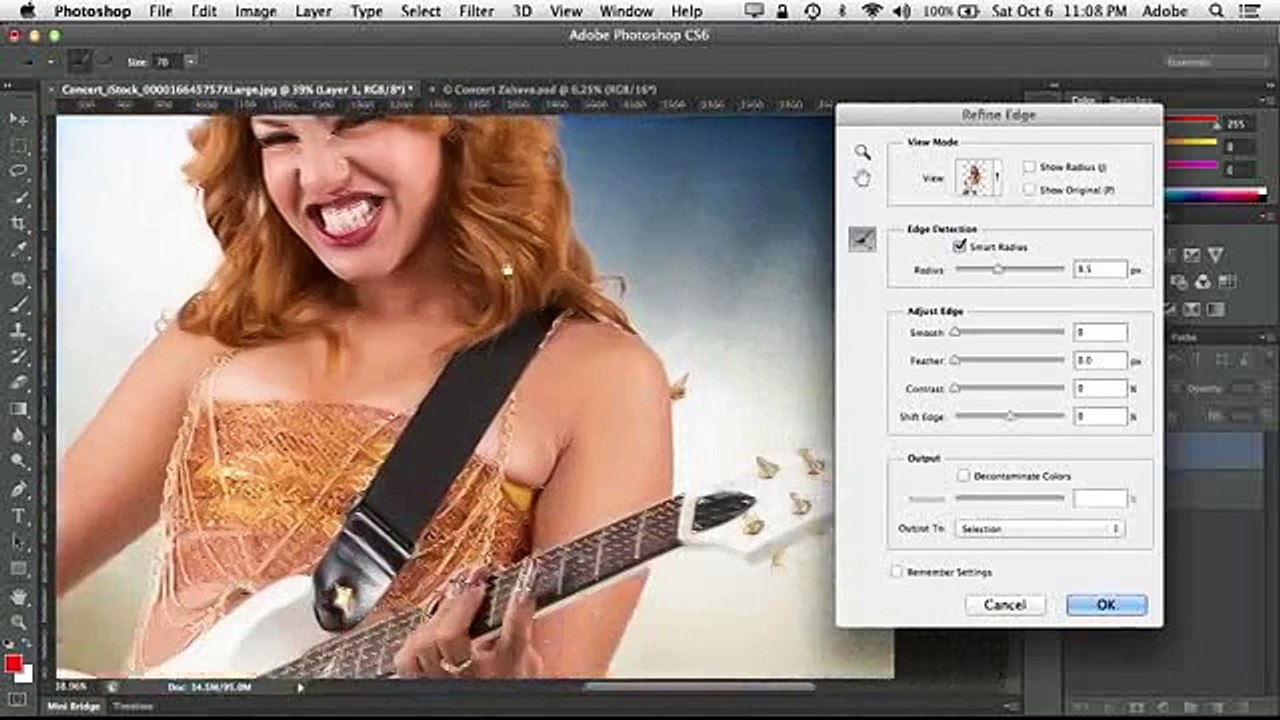Select the Path Selection tool
The height and width of the screenshot is (720, 1280).
pyautogui.click(x=18, y=542)
